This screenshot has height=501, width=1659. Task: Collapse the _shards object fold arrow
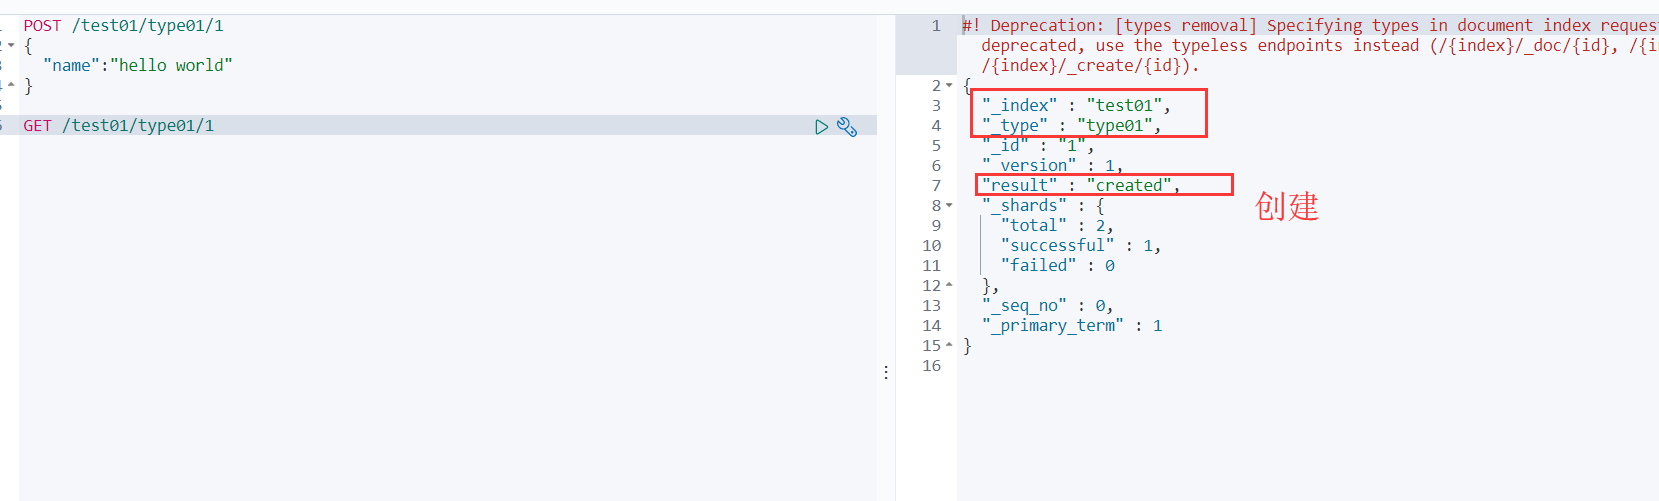pyautogui.click(x=949, y=206)
